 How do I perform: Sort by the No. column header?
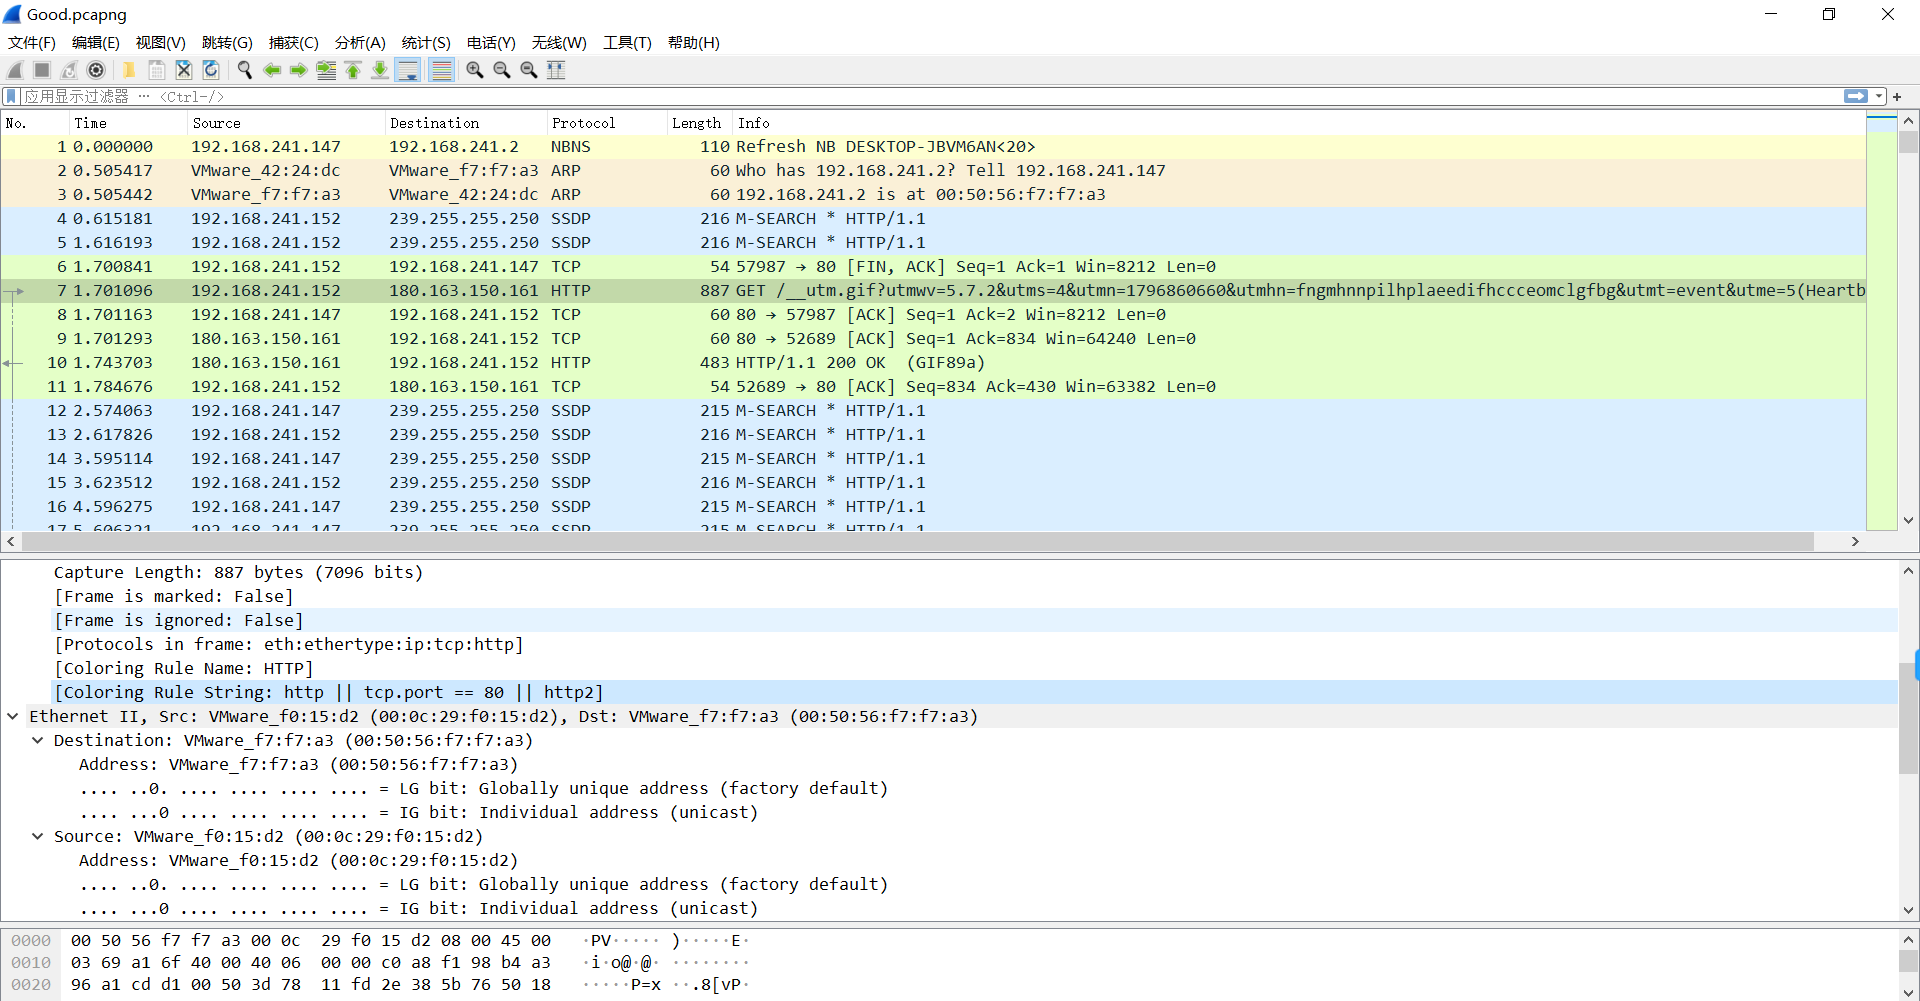[35, 123]
